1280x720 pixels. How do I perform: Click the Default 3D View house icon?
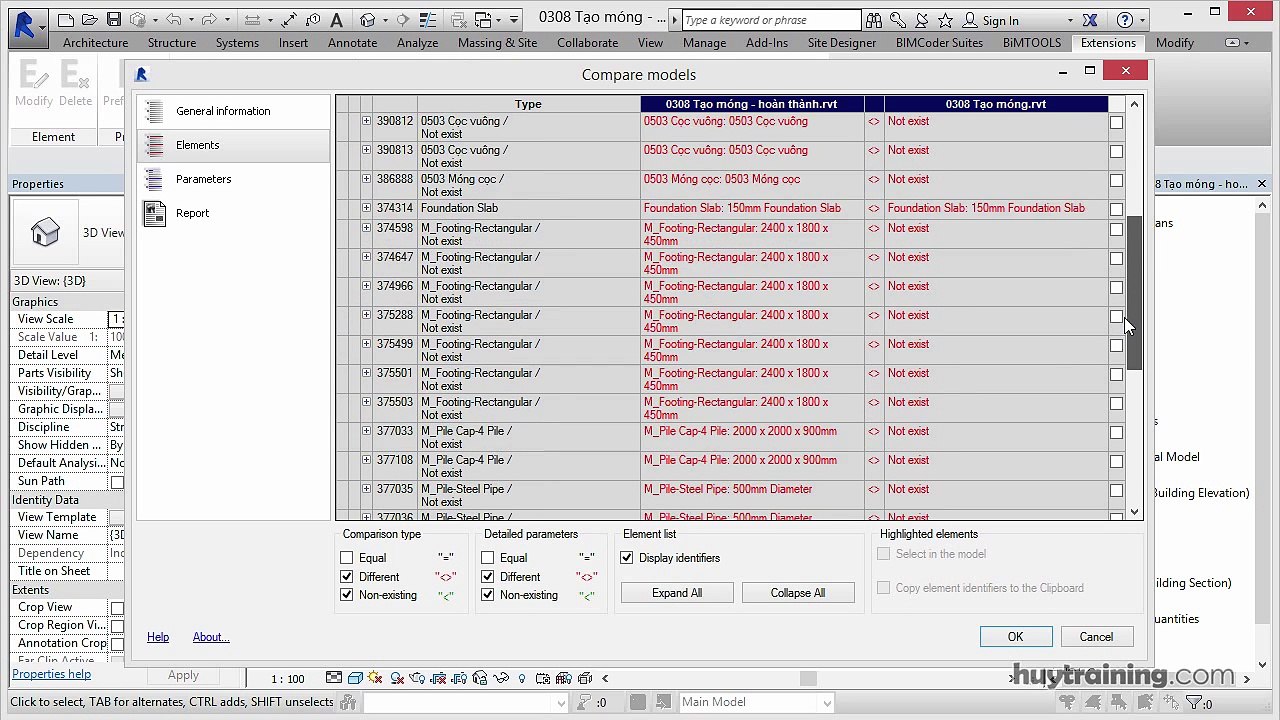click(x=367, y=20)
